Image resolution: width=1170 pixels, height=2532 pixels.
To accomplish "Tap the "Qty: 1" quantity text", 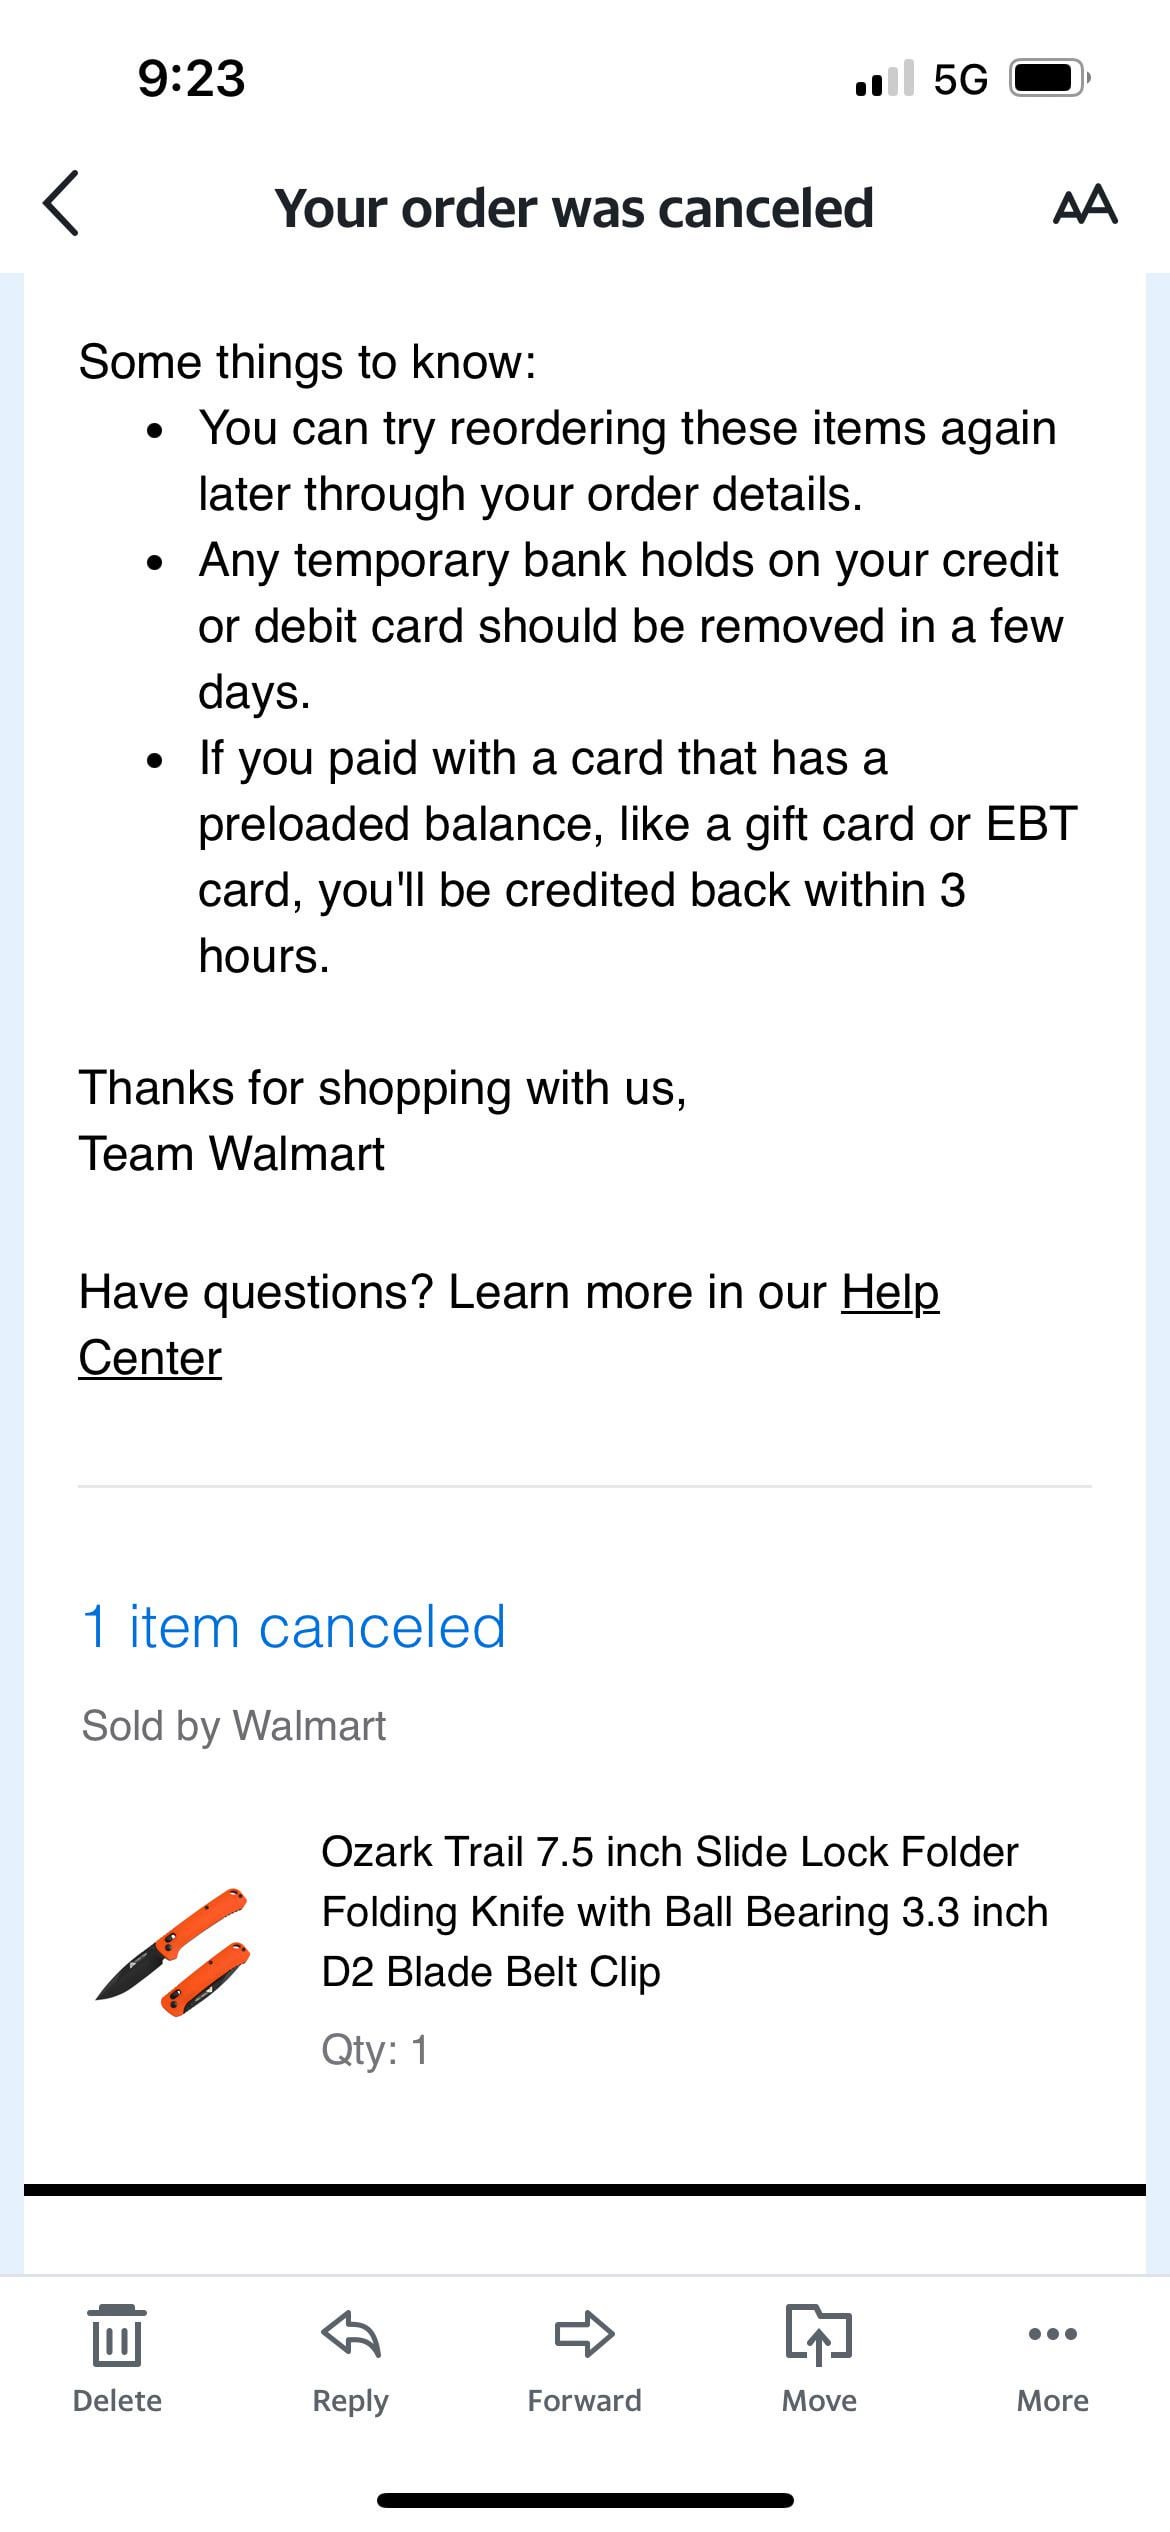I will click(x=374, y=2050).
